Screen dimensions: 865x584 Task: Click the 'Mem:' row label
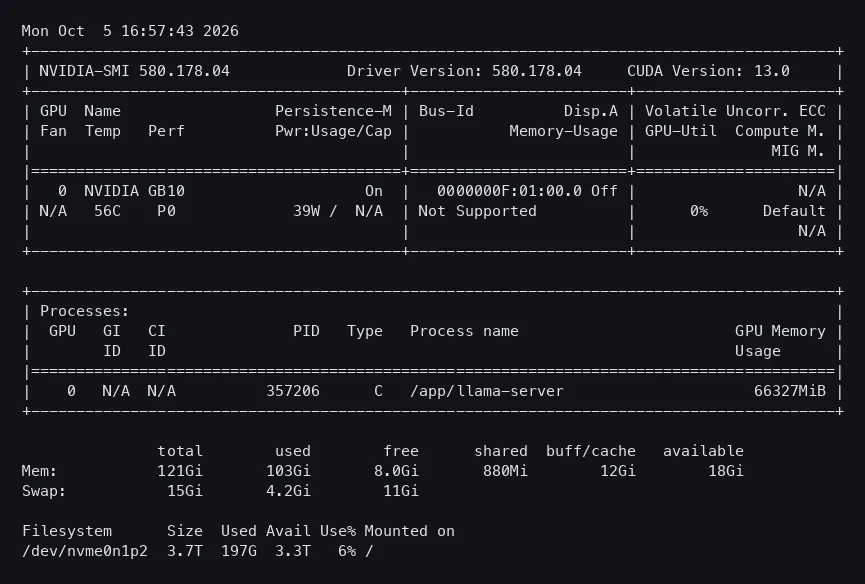(x=39, y=471)
